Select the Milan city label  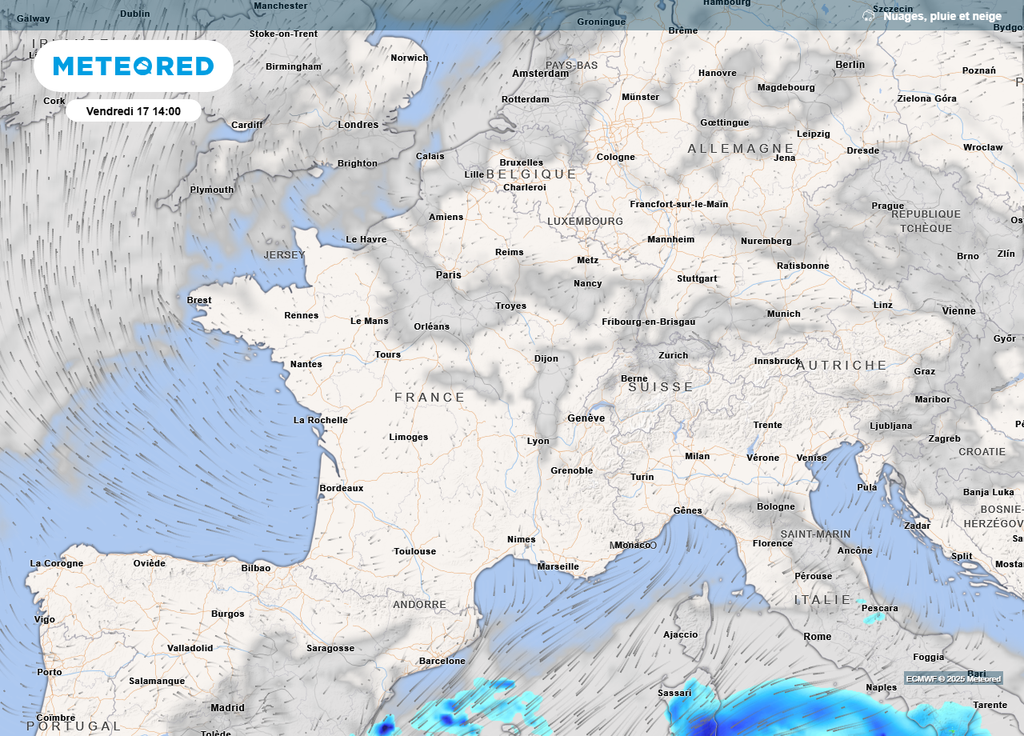click(697, 456)
